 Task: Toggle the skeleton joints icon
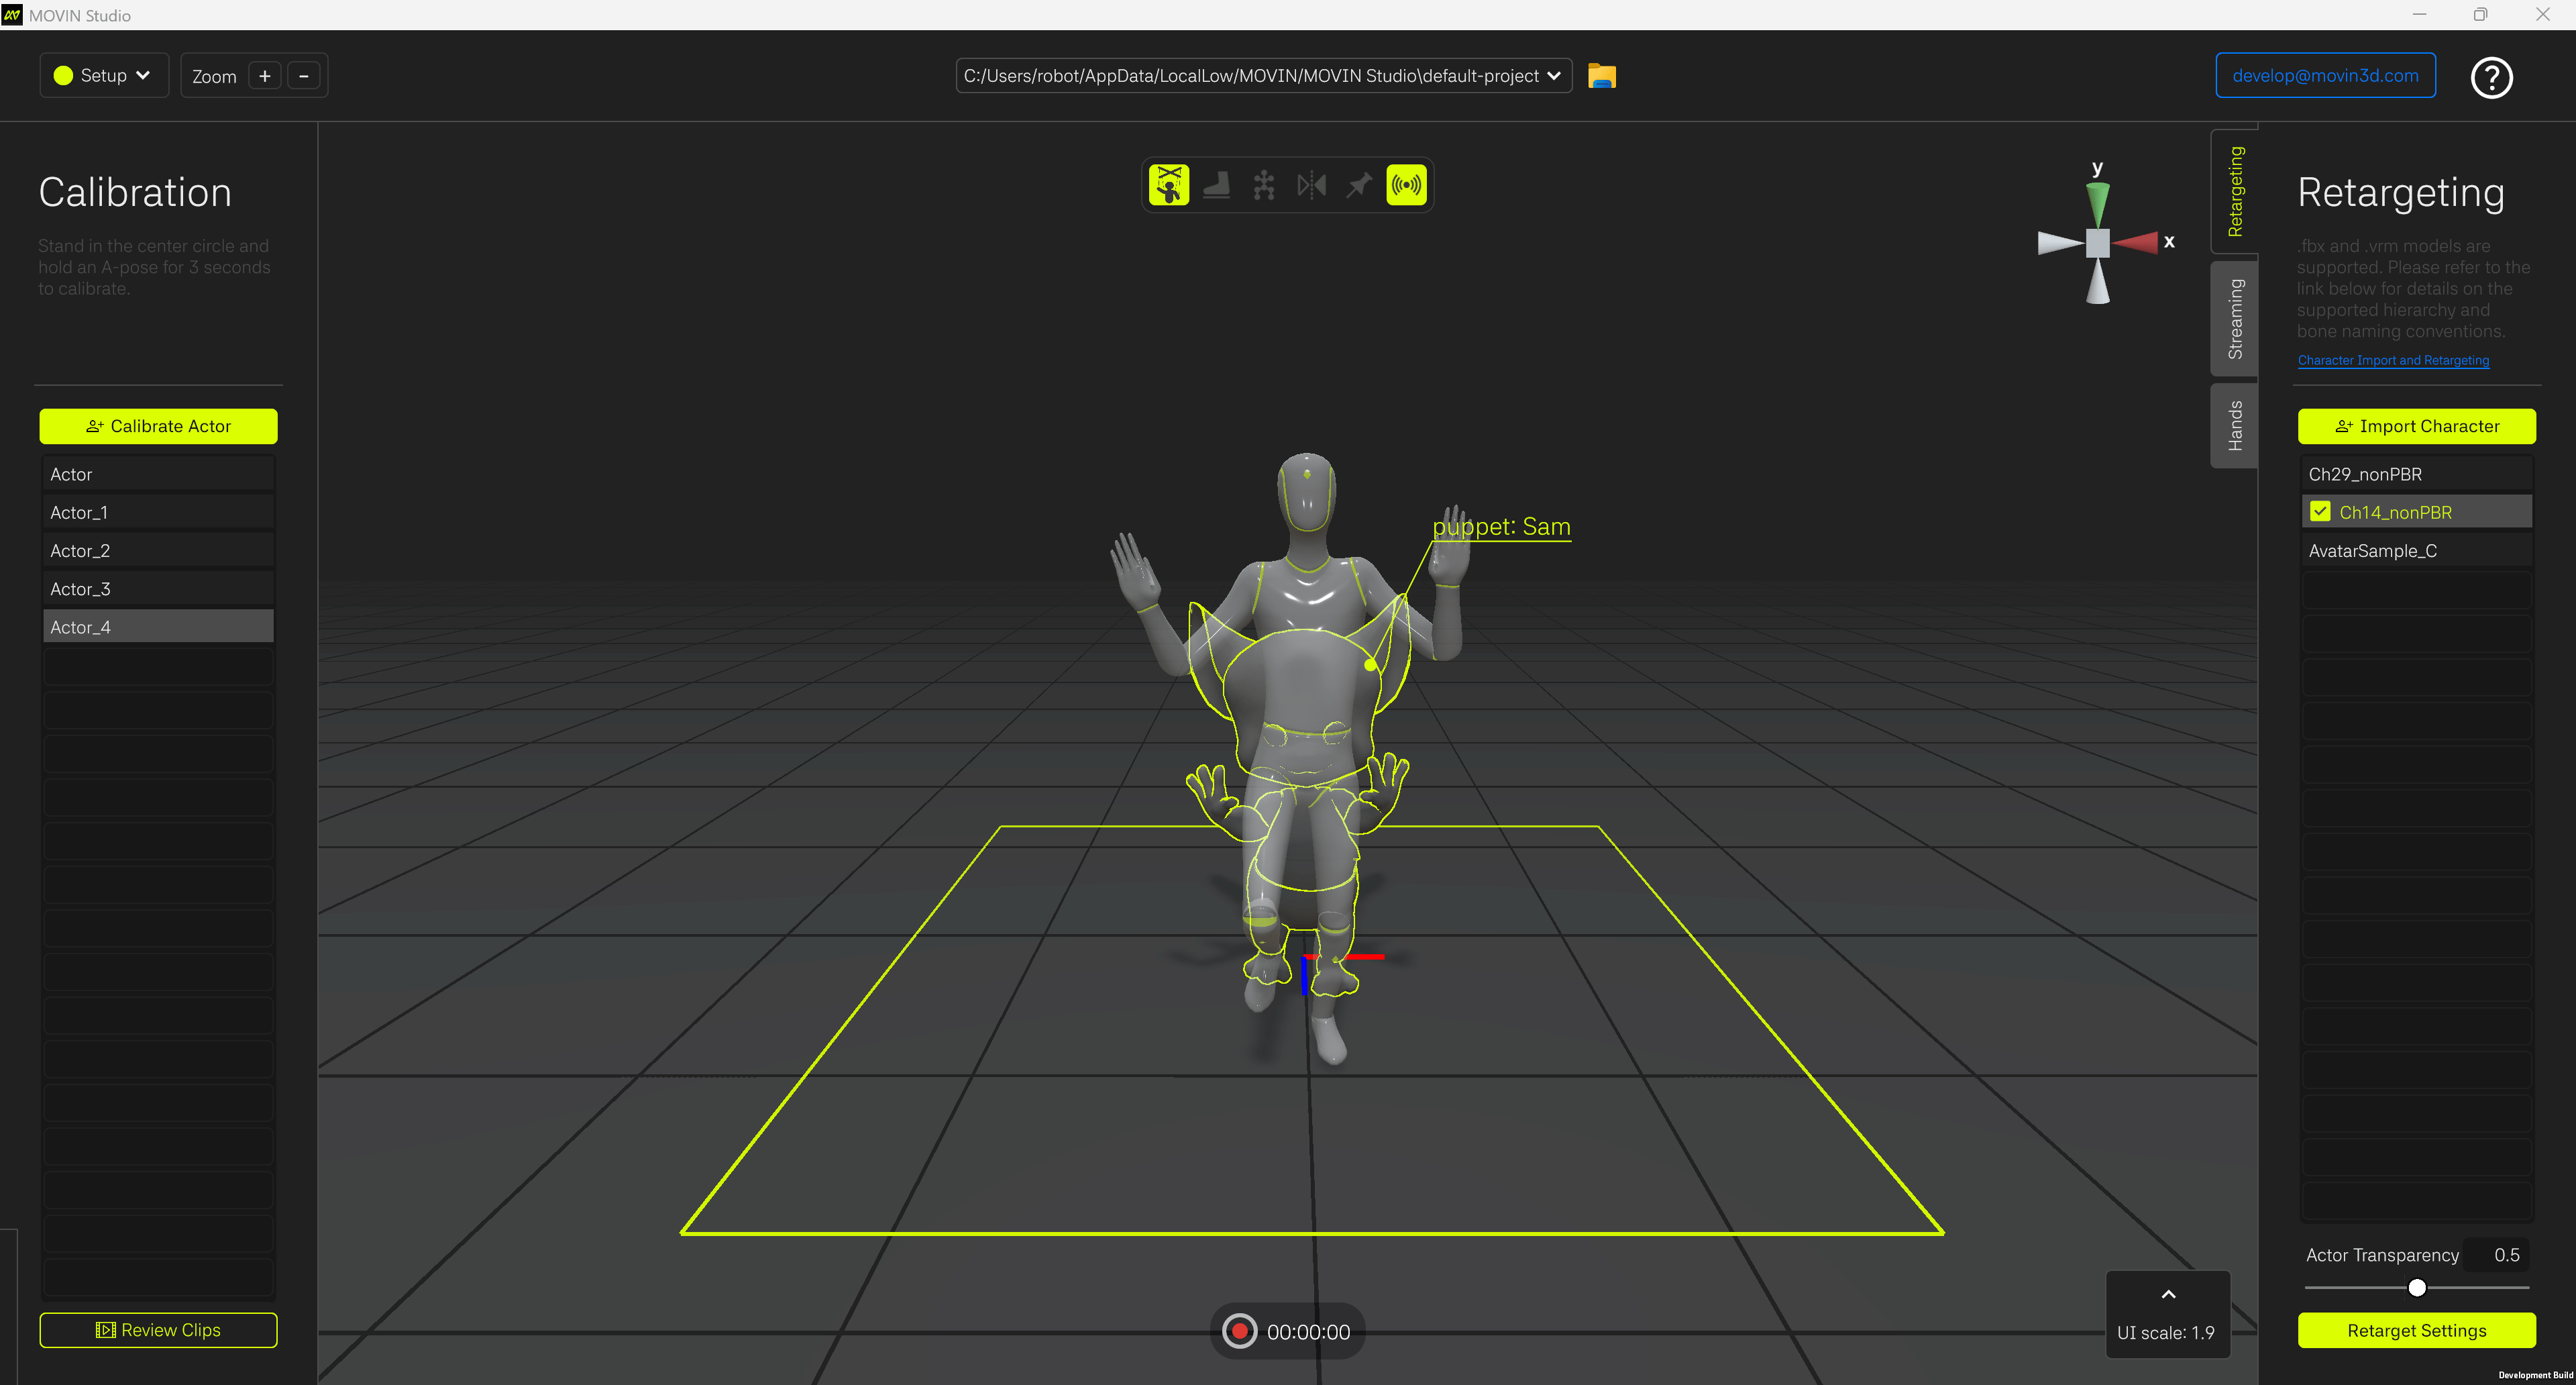point(1264,185)
